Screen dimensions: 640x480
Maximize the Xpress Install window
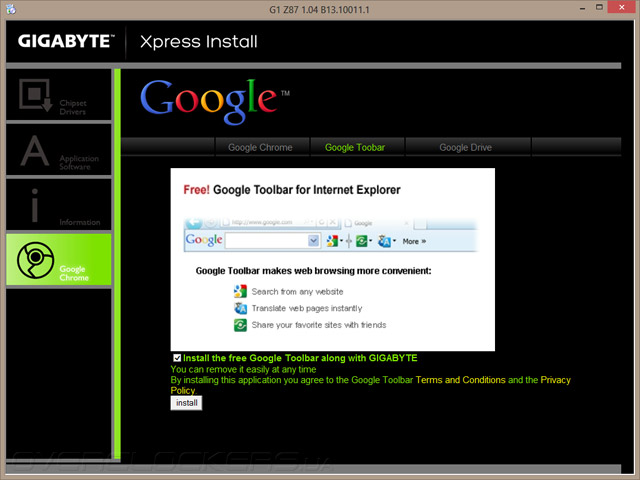pos(599,7)
